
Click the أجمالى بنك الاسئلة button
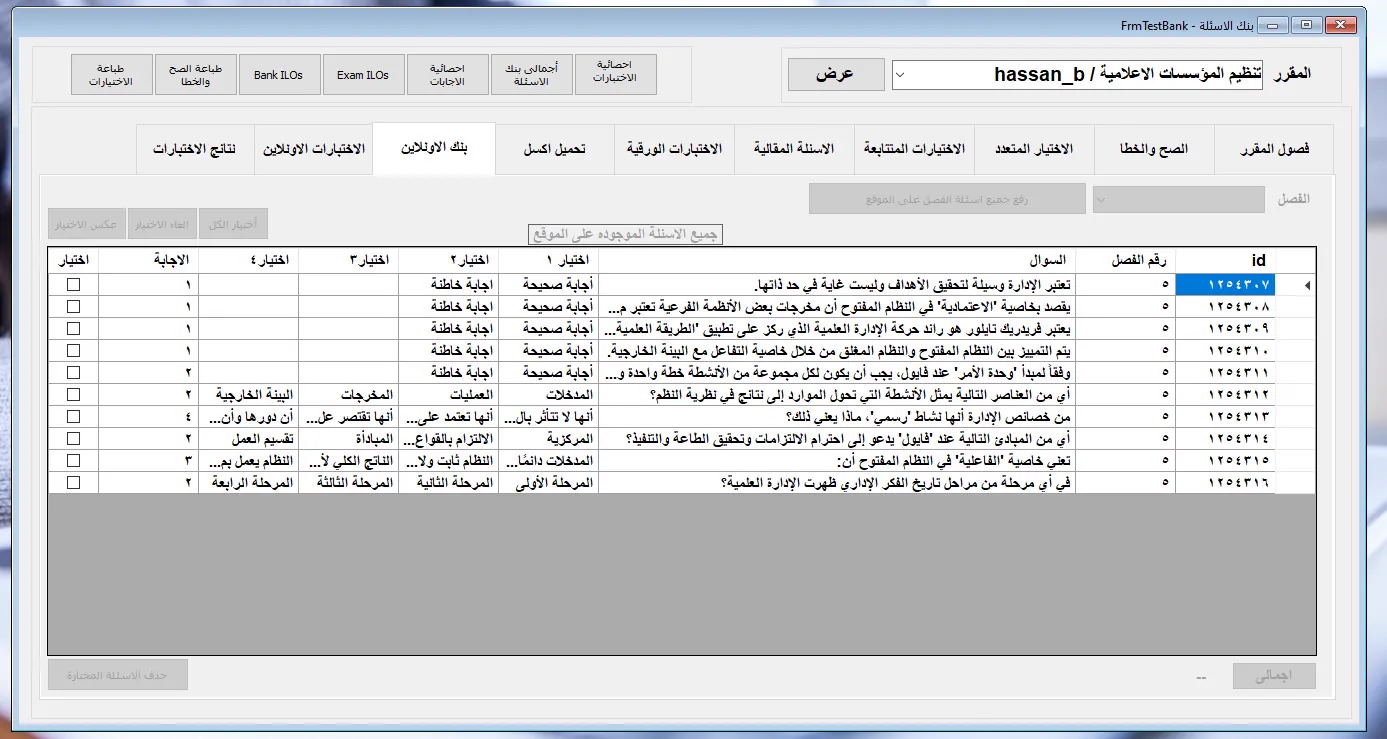coord(532,74)
